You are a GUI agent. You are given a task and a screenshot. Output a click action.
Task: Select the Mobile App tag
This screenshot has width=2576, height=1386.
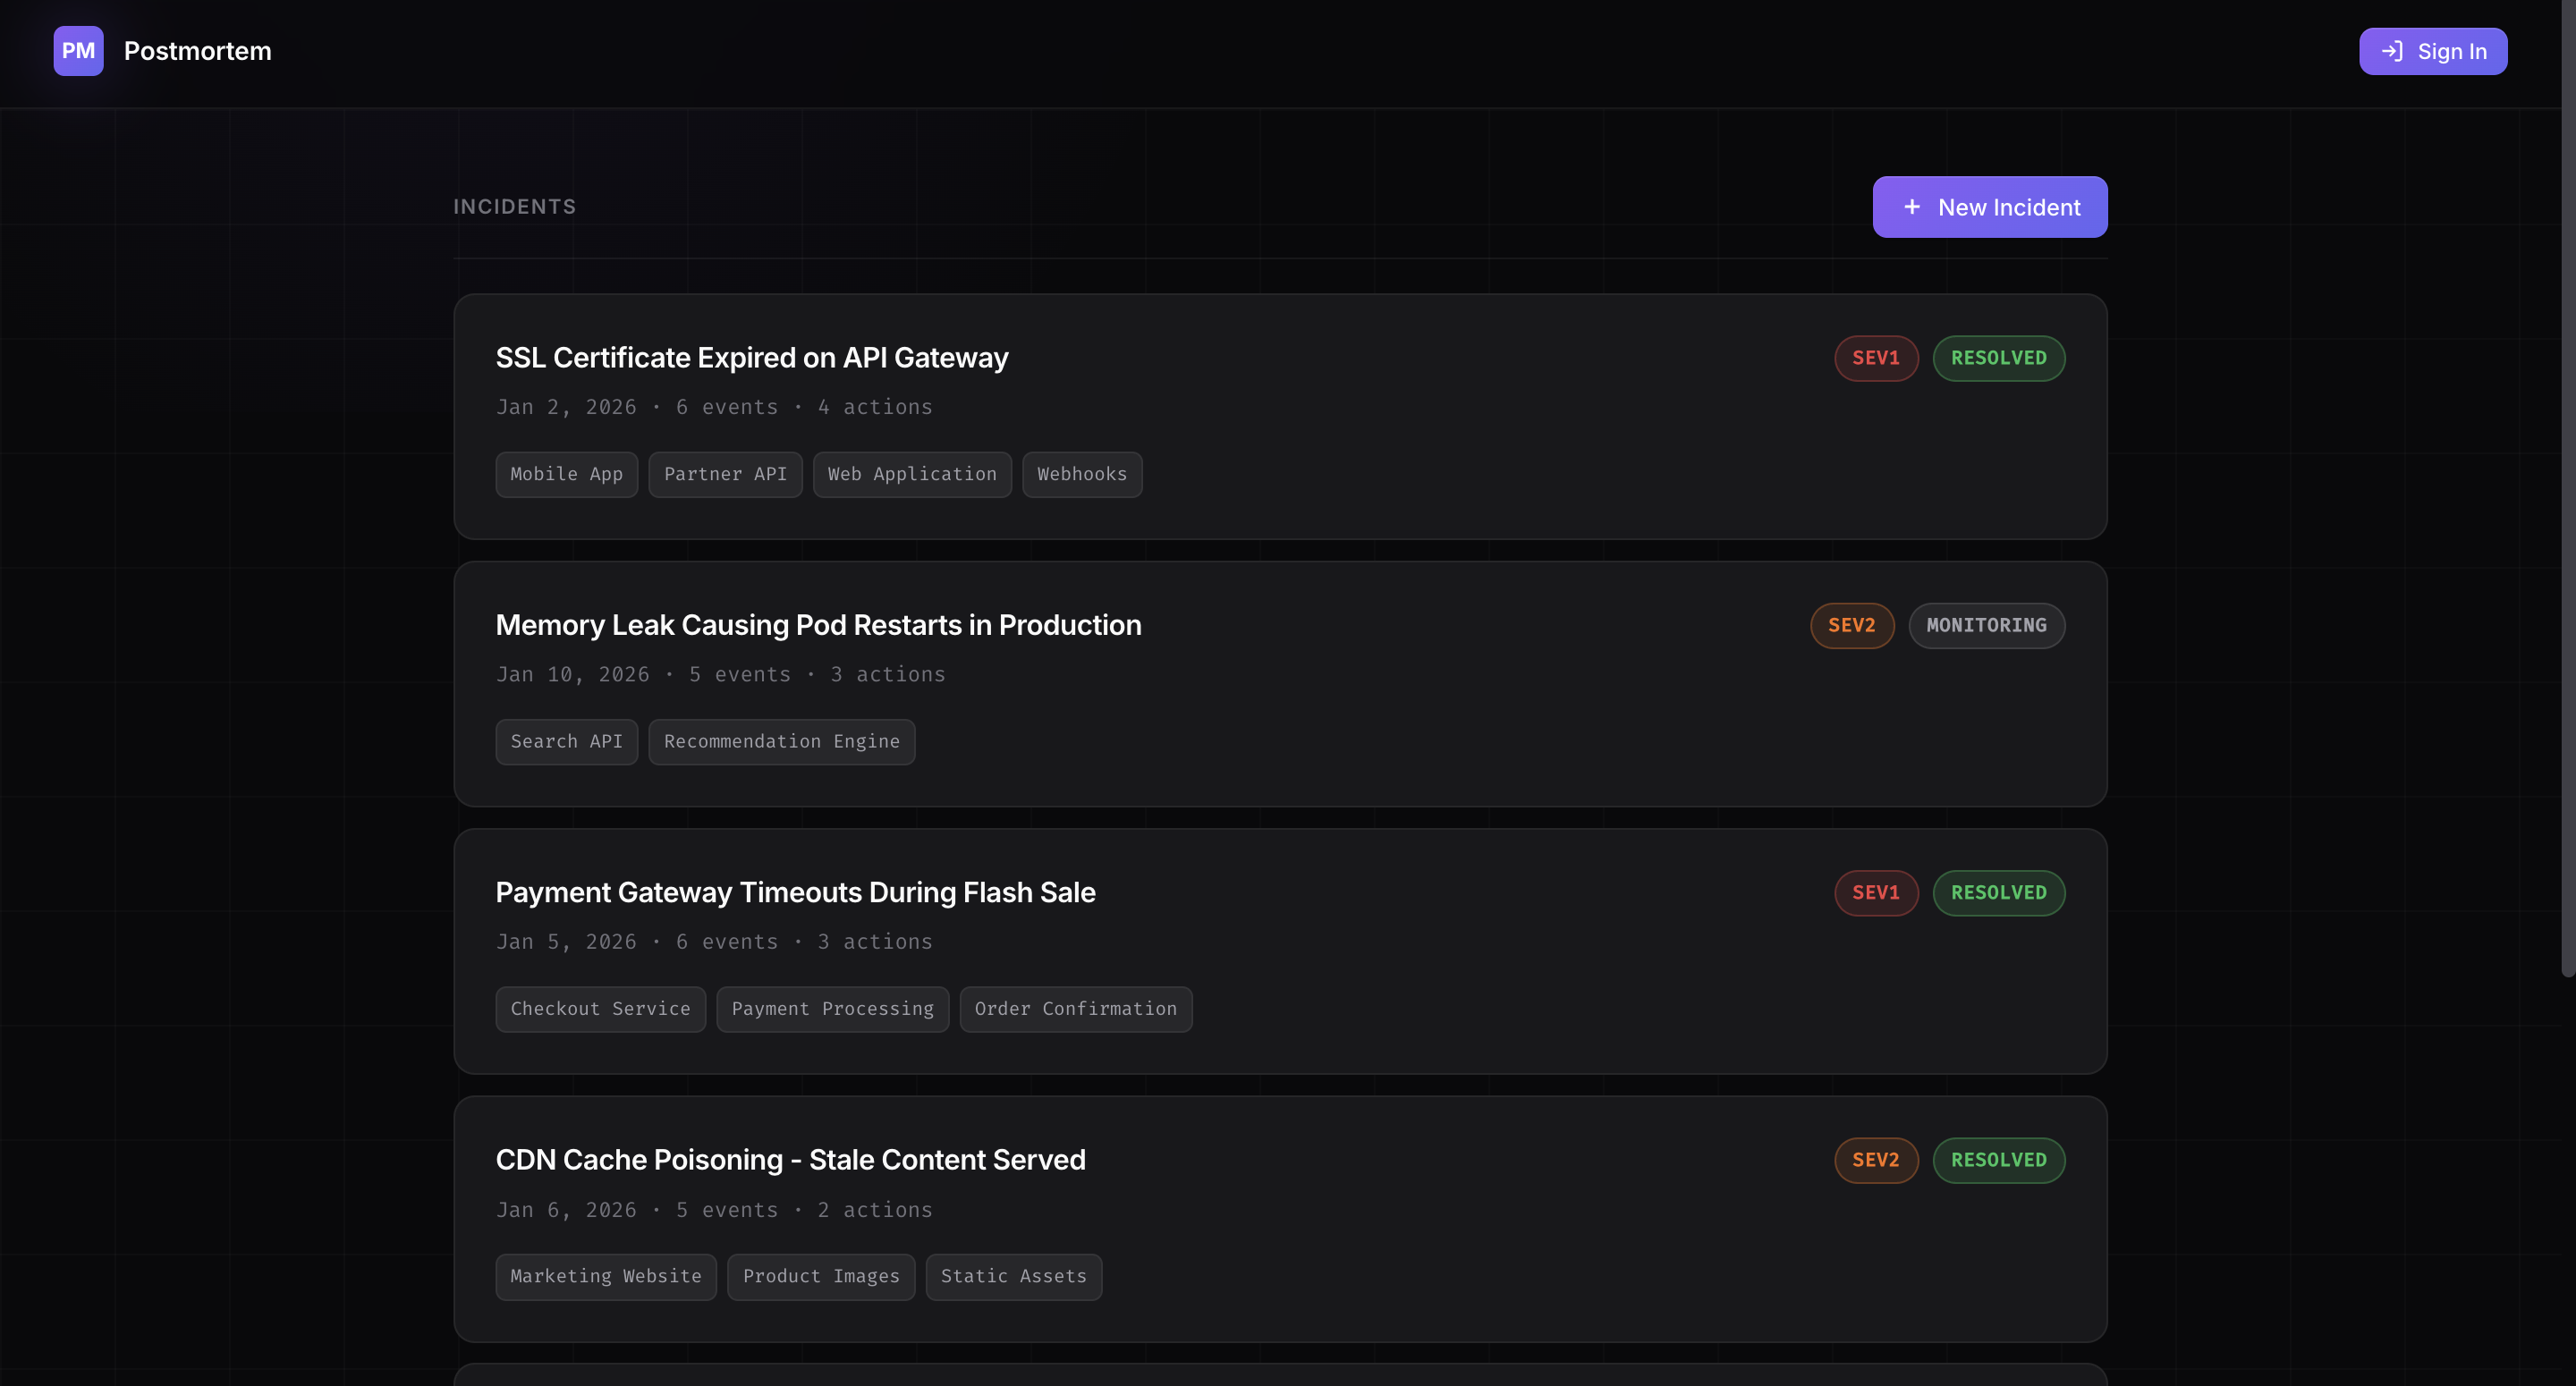pyautogui.click(x=566, y=474)
